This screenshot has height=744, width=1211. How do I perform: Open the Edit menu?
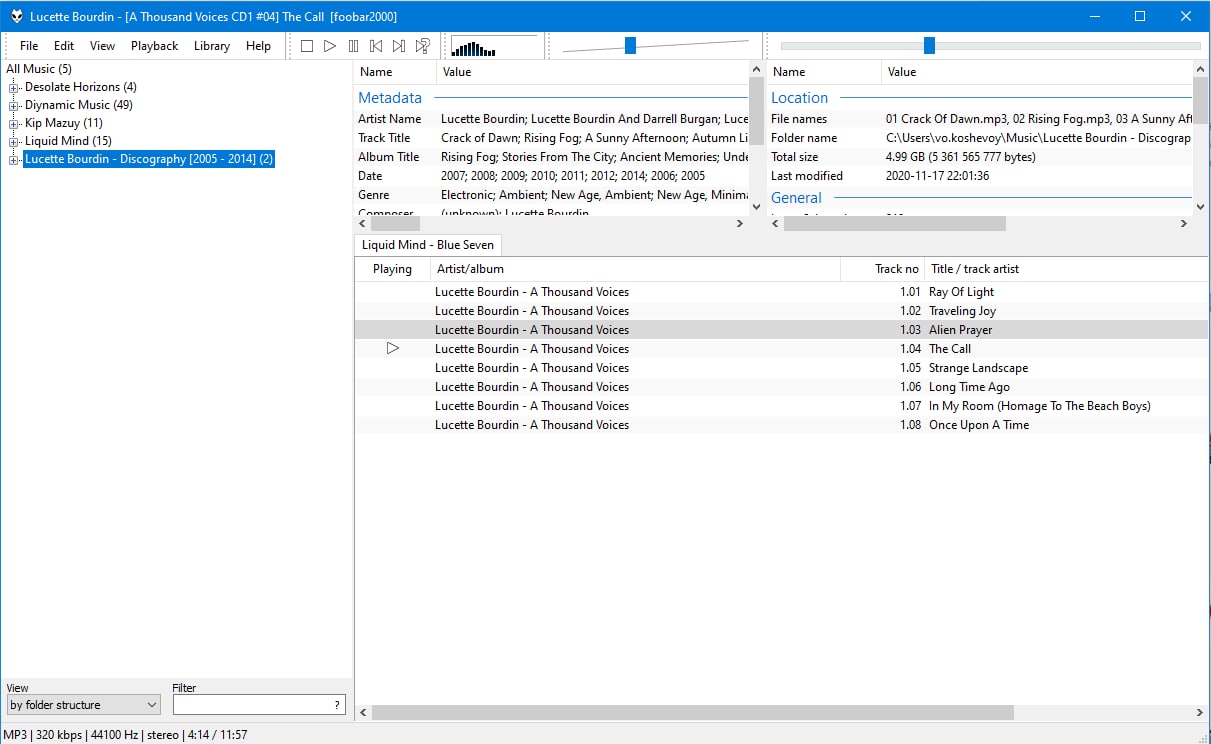[64, 46]
